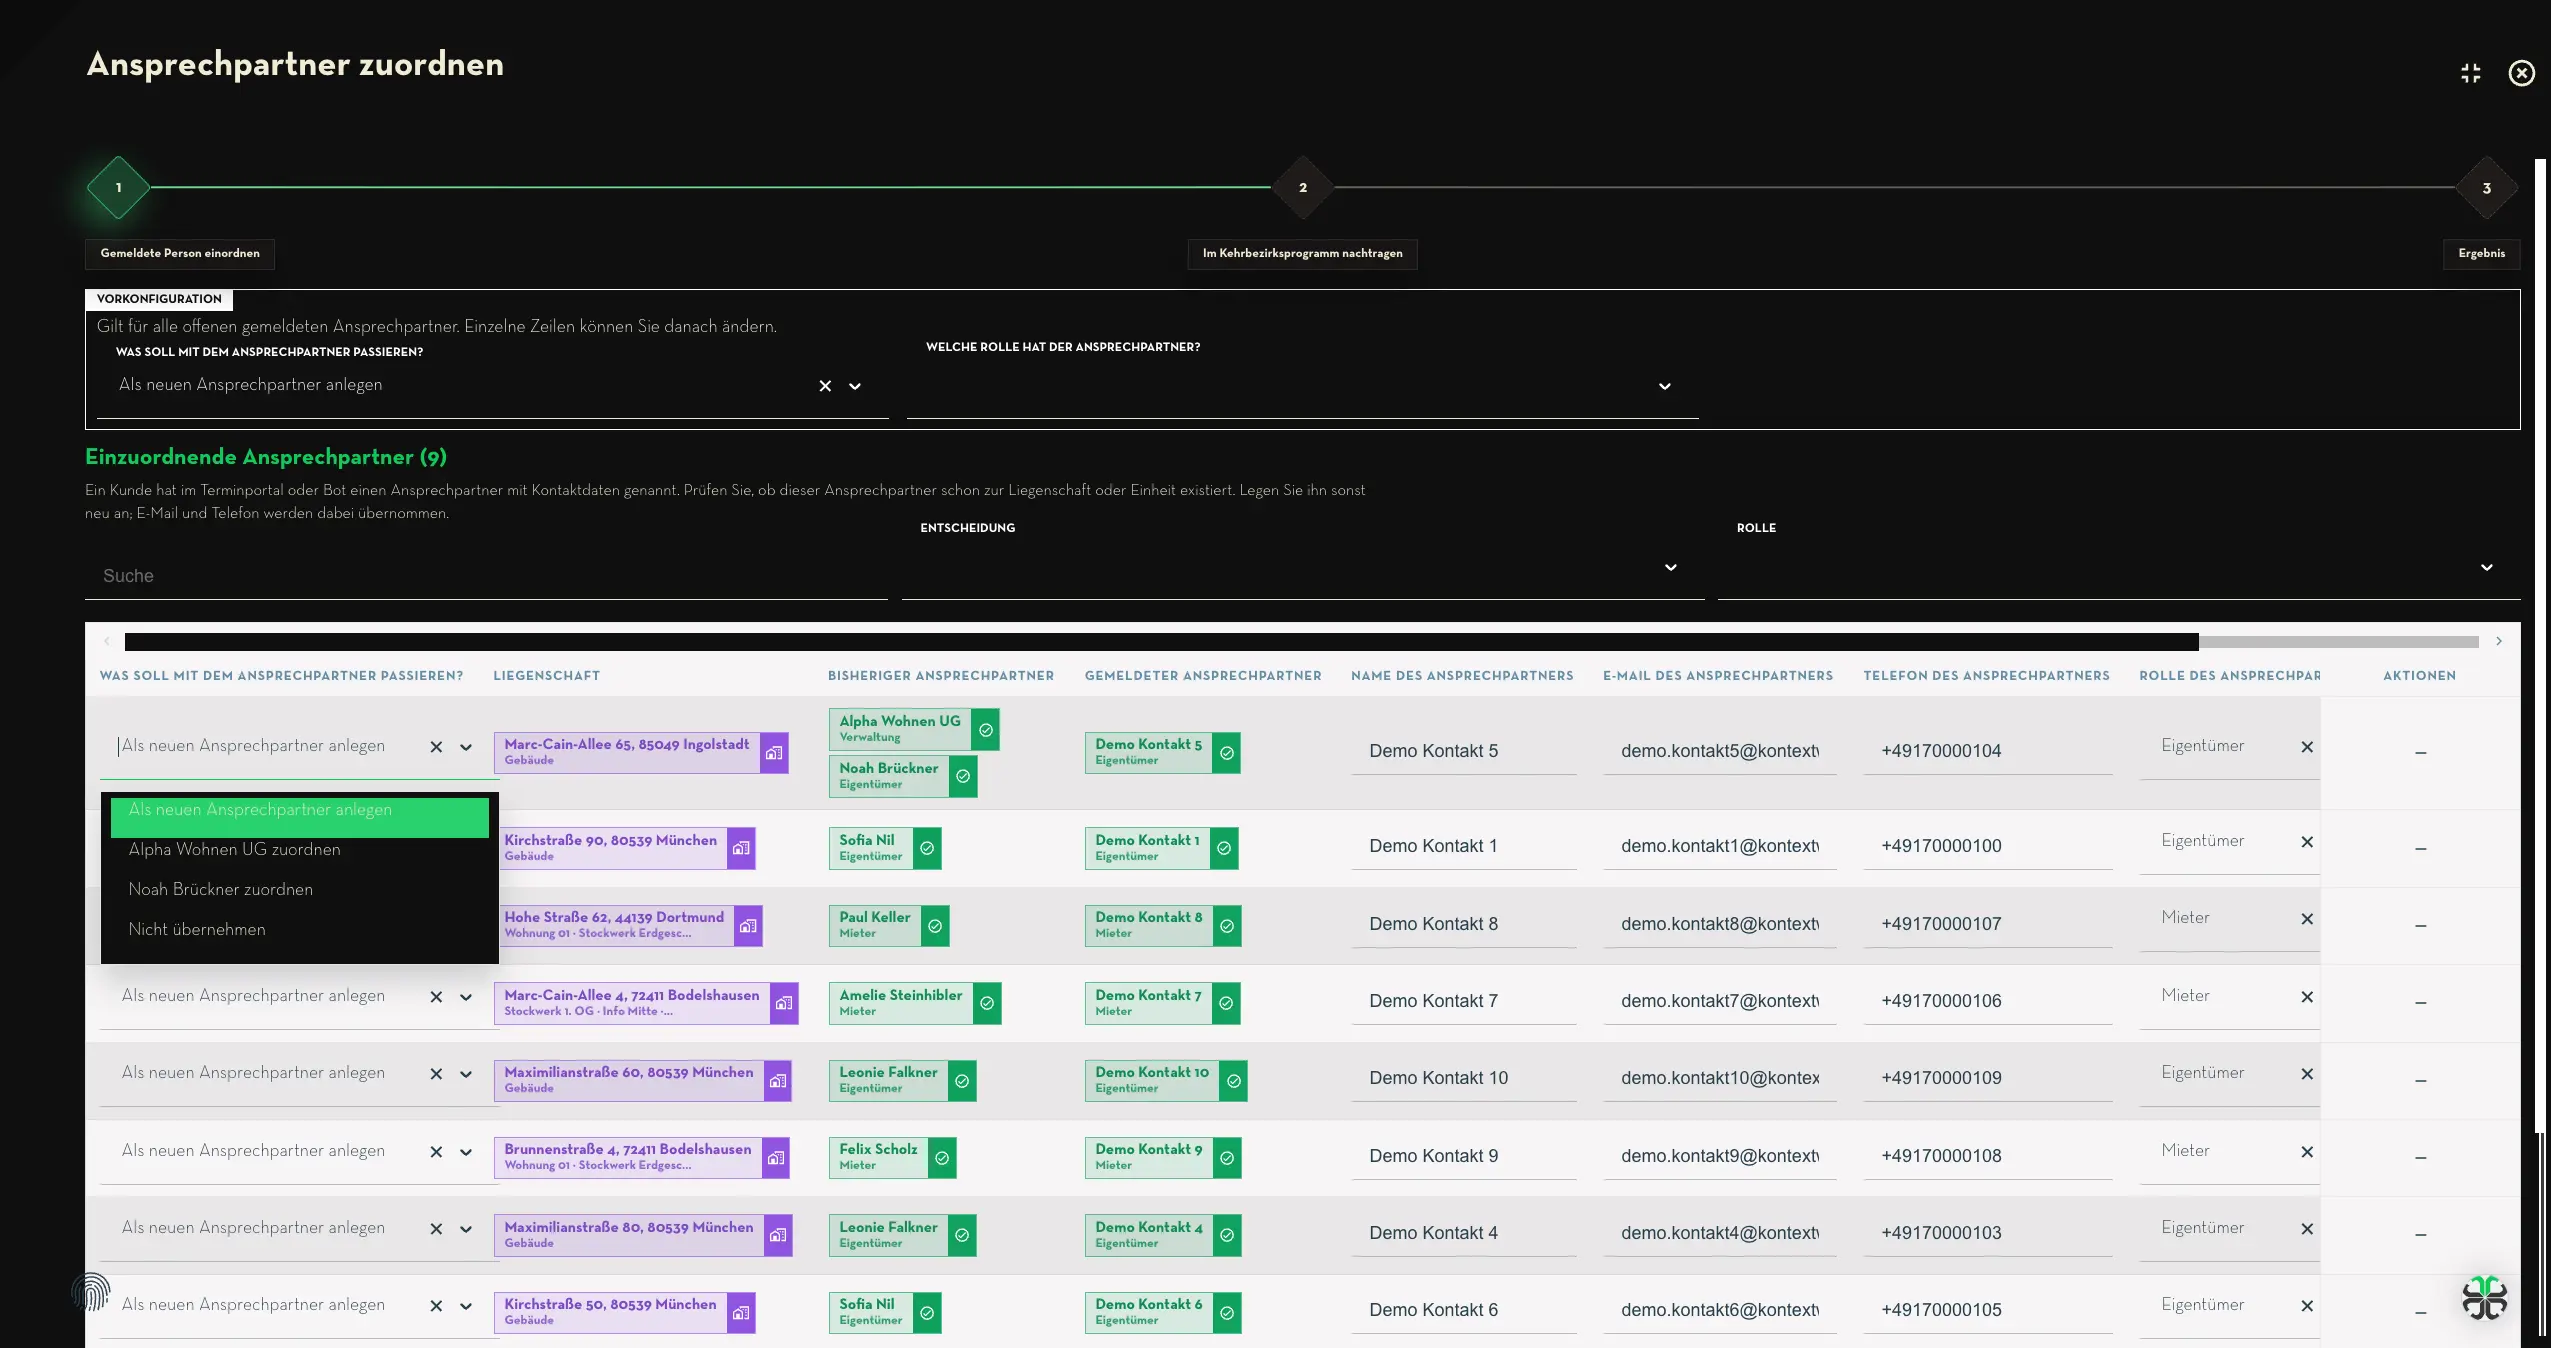
Task: Choose Alpha Wohnen UG zuordnen option
Action: 300,850
